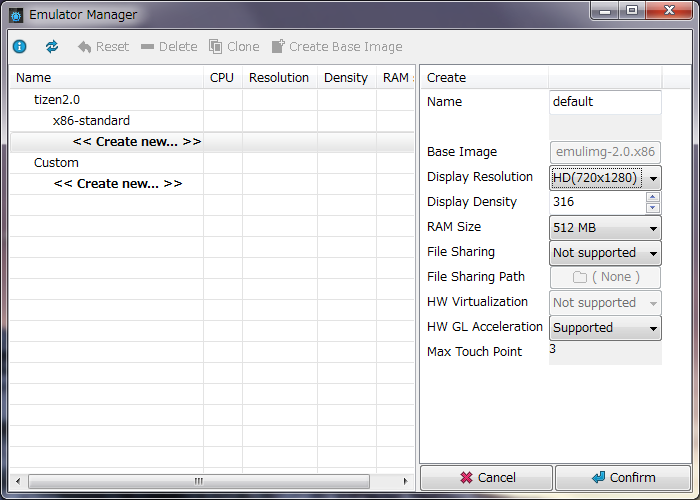Close the Emulator Manager window

click(x=669, y=11)
